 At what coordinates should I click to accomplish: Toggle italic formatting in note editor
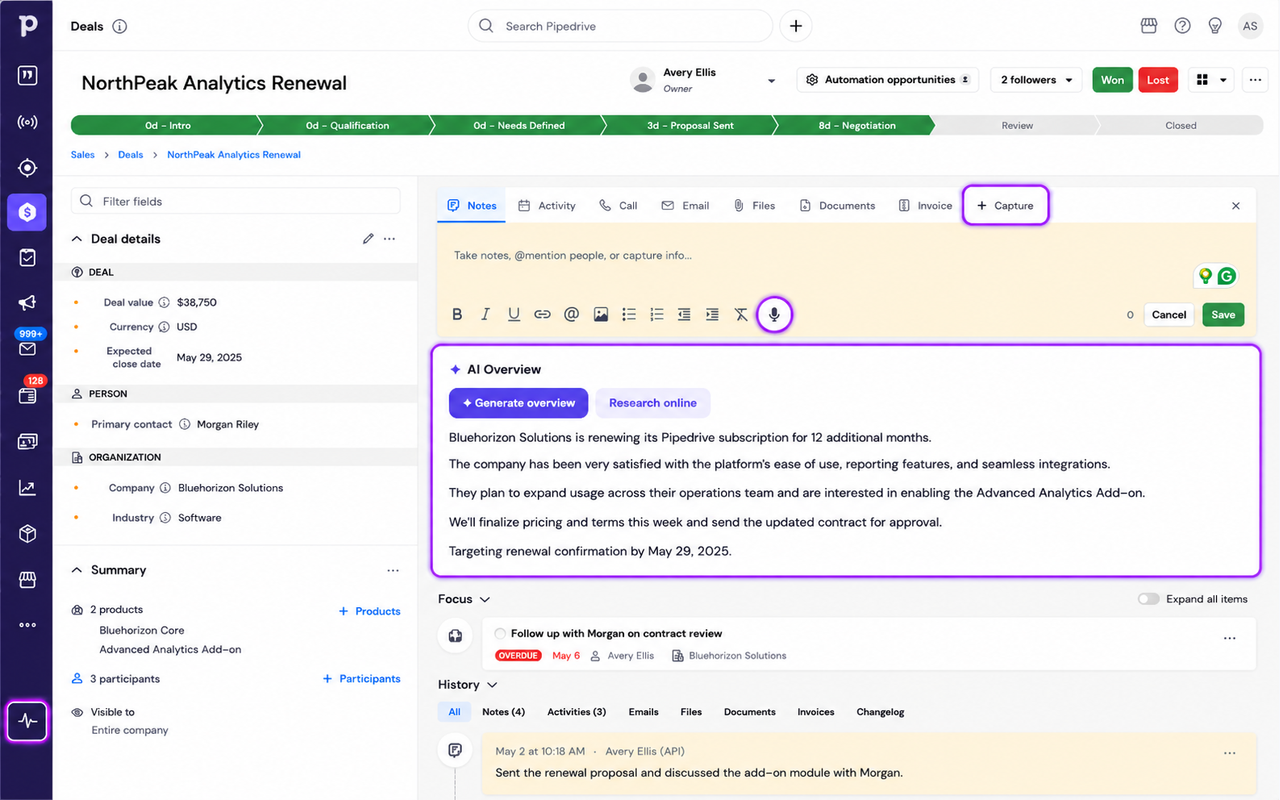485,314
